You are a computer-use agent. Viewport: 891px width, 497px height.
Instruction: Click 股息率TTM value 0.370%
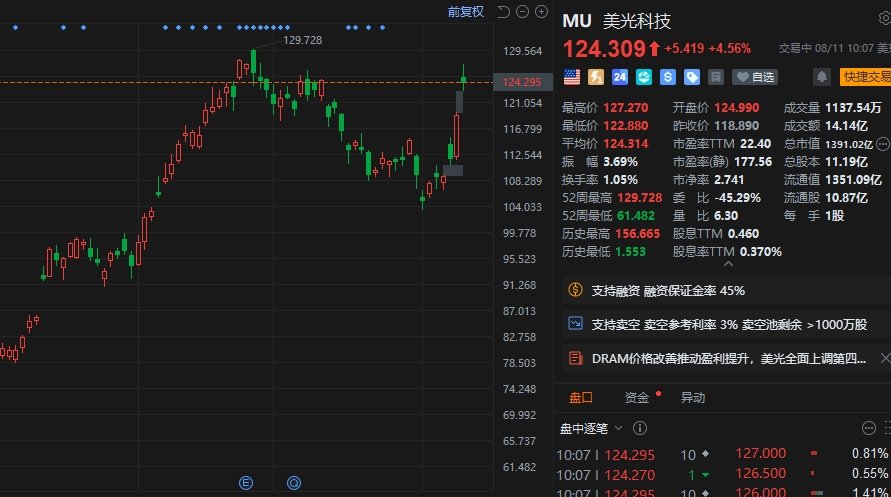coord(760,252)
